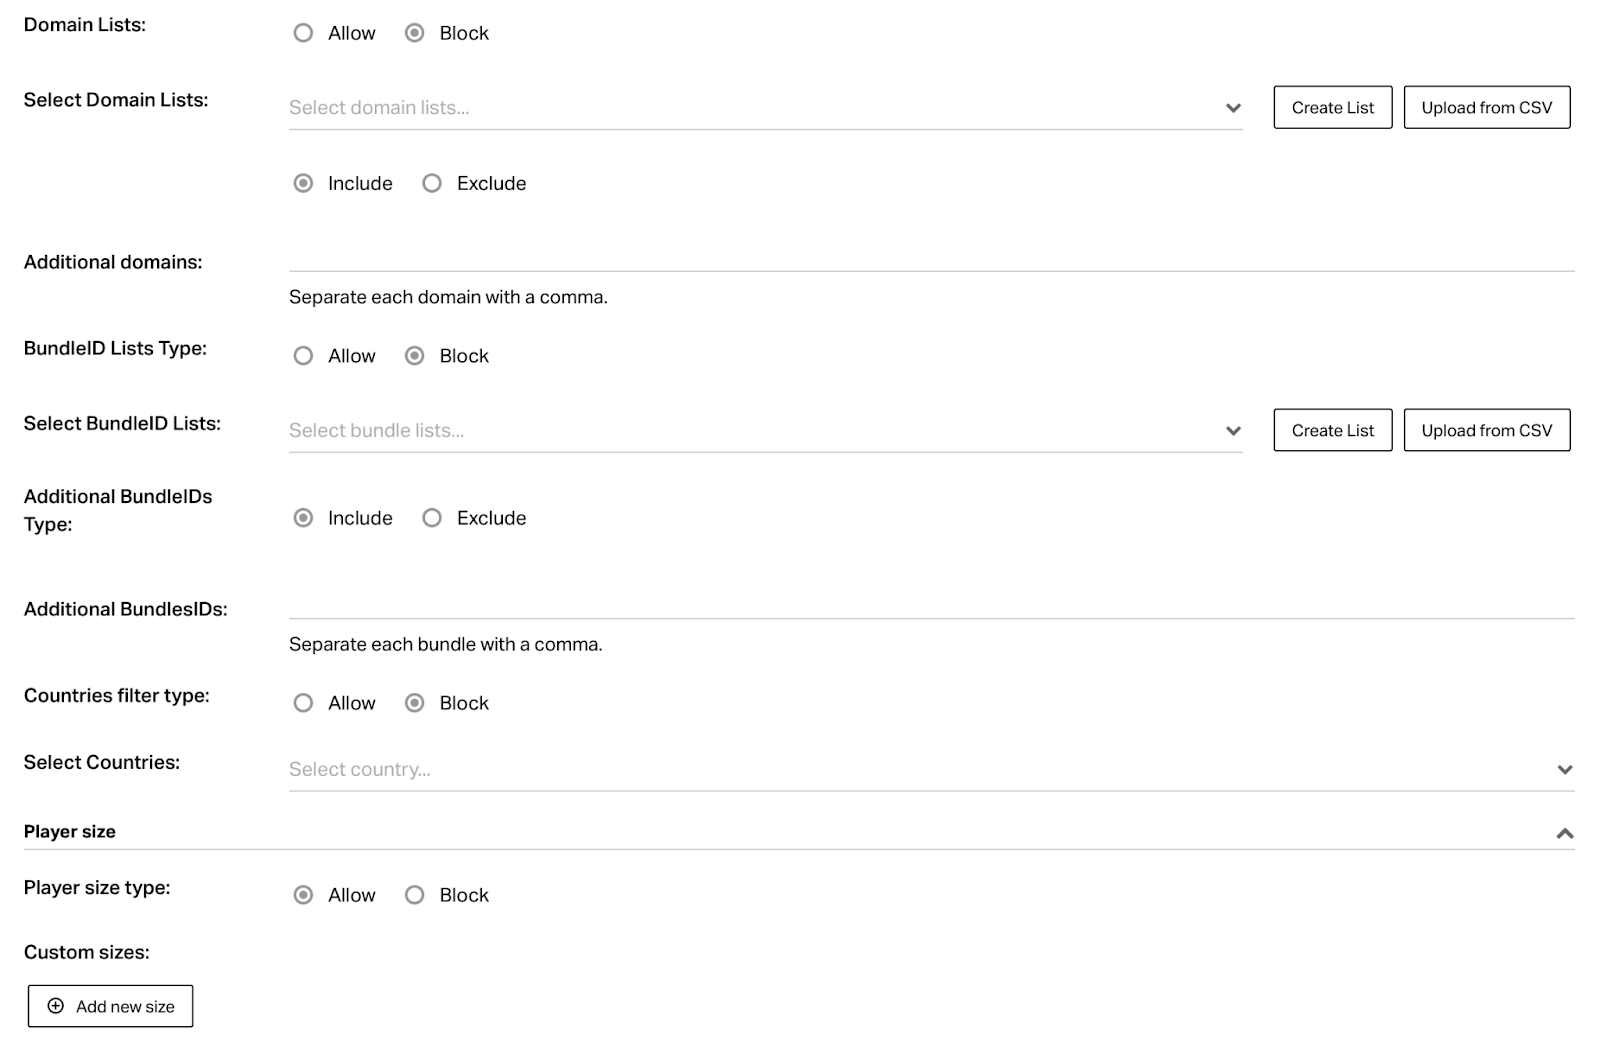Focus the Additional BundlesIDs input field

(x=932, y=602)
